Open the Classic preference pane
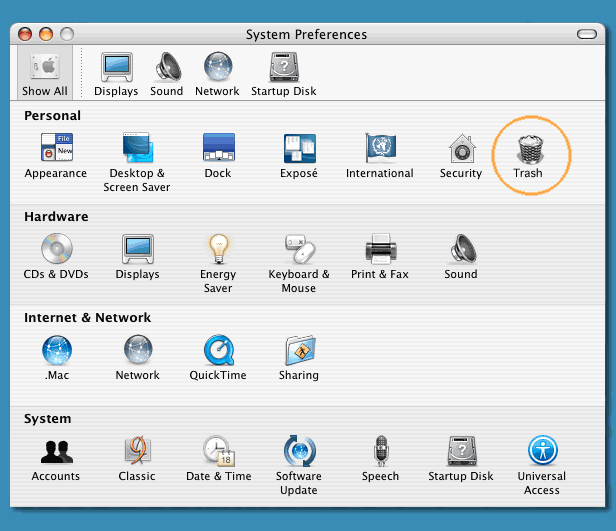616x531 pixels. pyautogui.click(x=137, y=459)
